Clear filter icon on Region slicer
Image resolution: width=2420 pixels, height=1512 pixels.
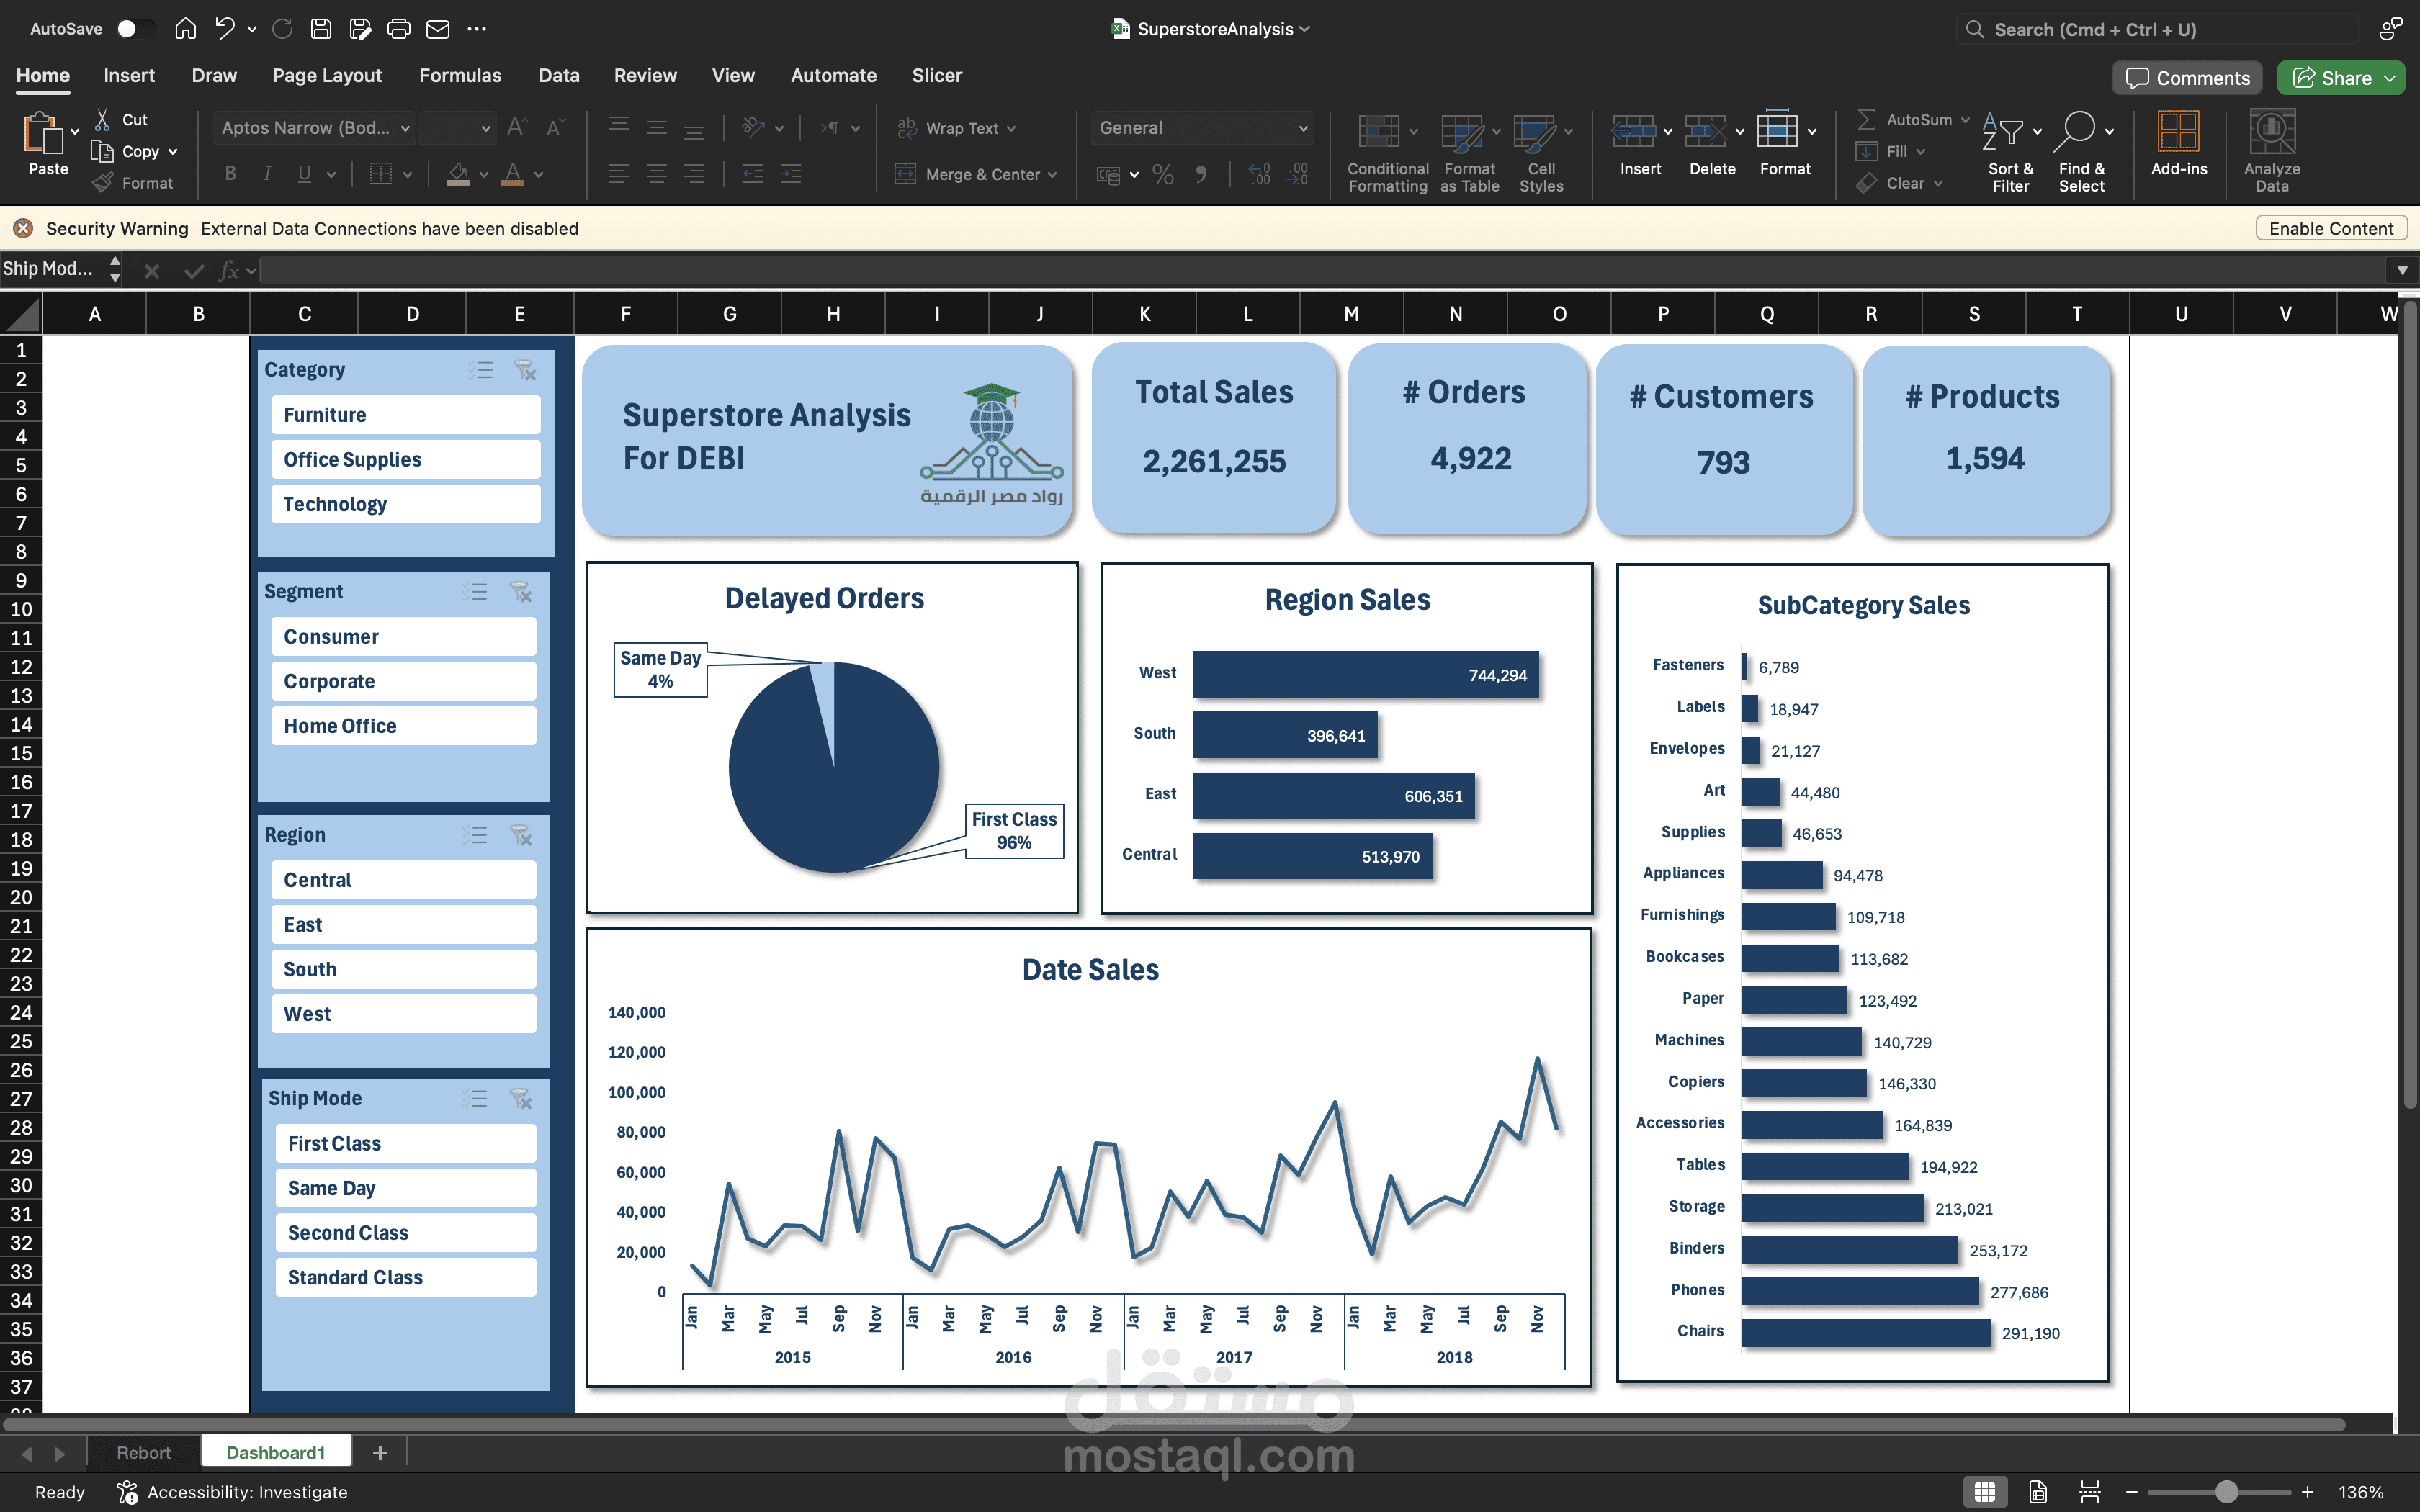(x=521, y=836)
